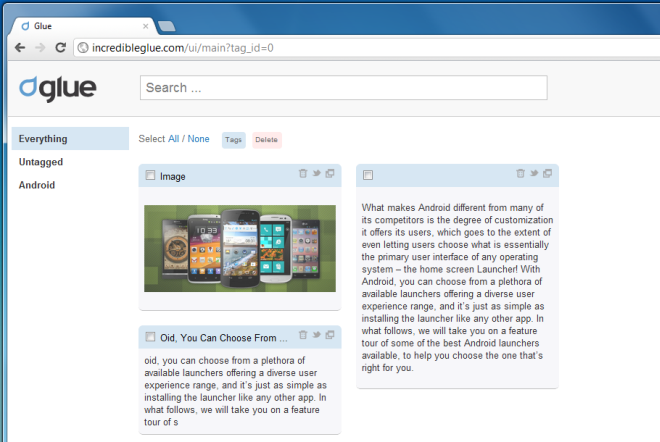Click the open-in-window icon on 'Oid, You Can Choose From' card
The height and width of the screenshot is (442, 660).
tap(330, 334)
